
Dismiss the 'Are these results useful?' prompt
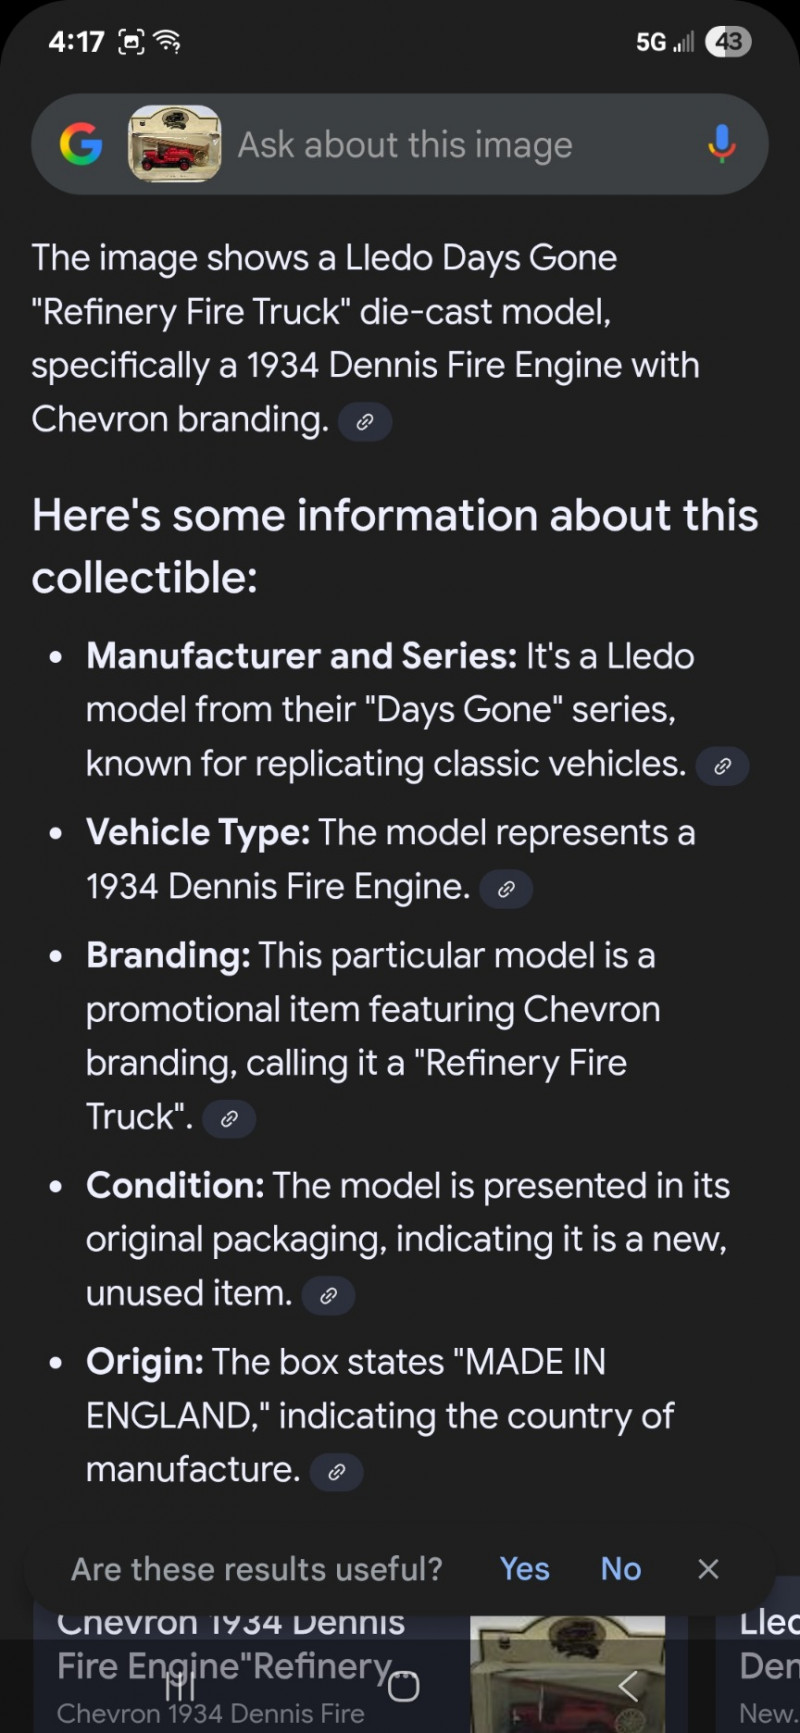(x=708, y=1569)
